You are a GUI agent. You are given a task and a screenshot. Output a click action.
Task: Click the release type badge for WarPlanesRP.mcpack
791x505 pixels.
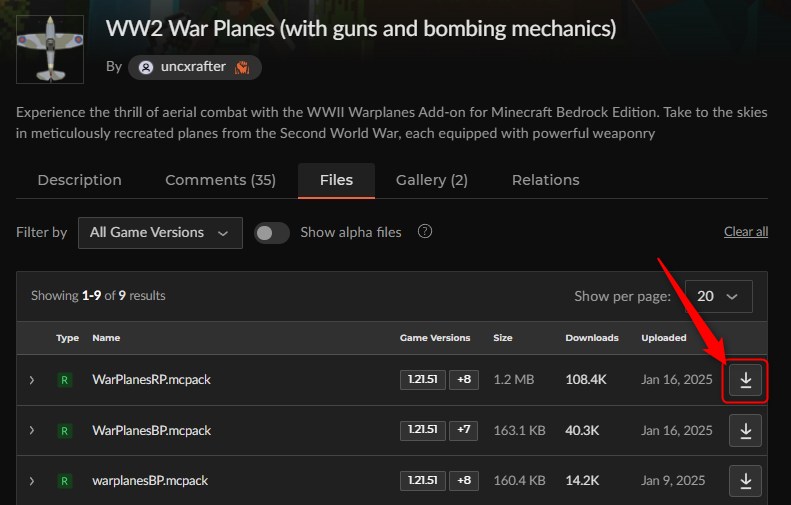(x=65, y=380)
